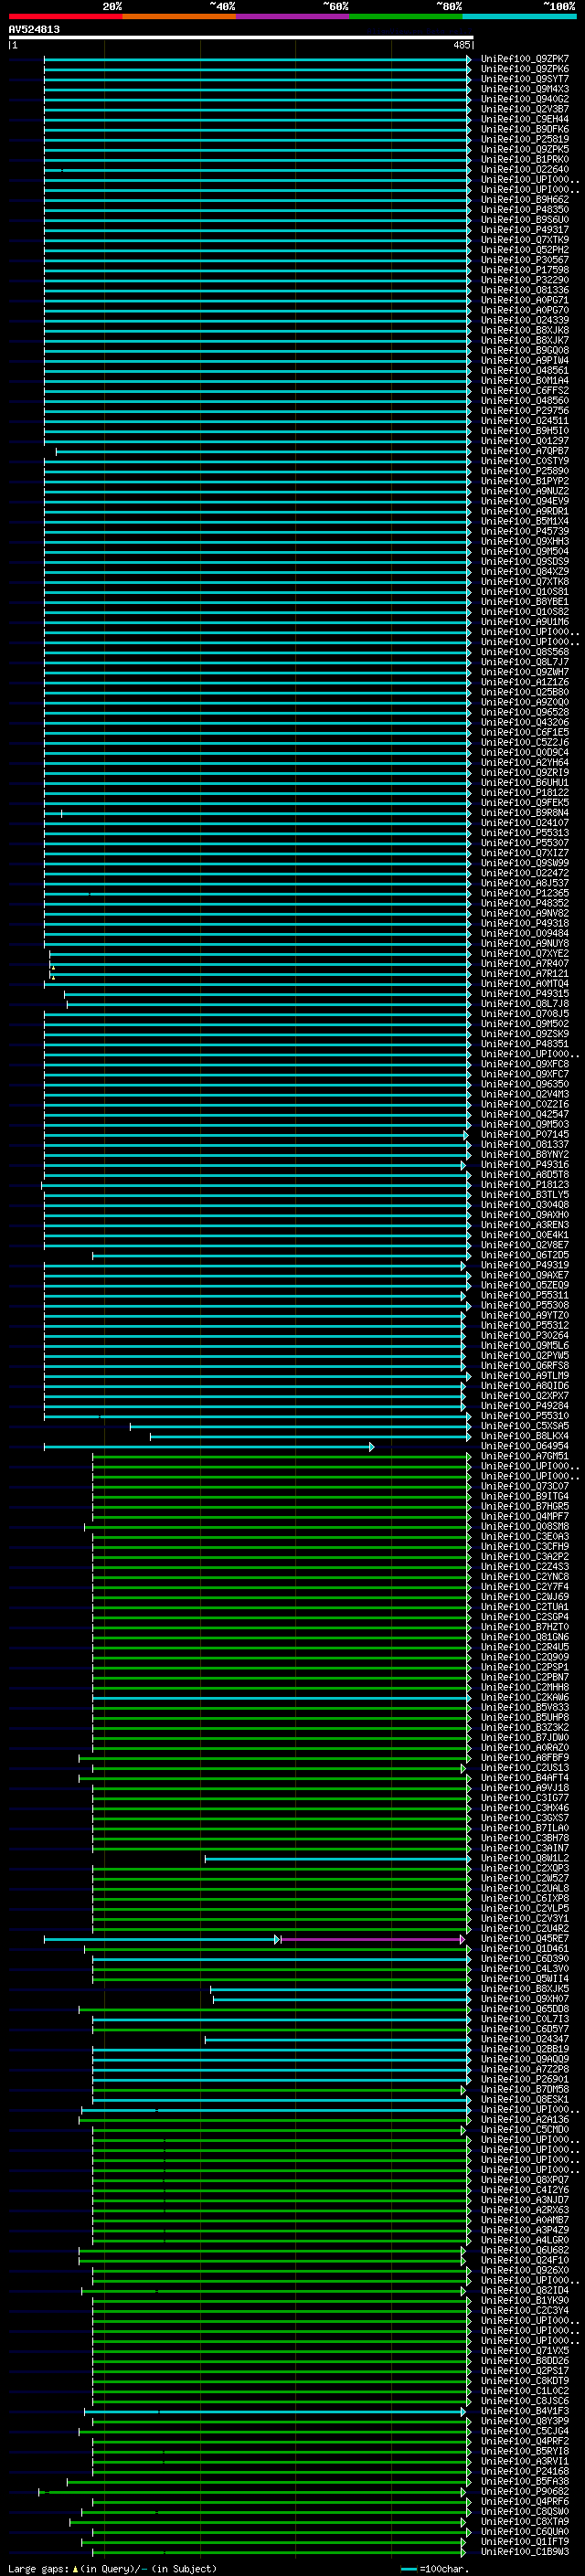Select hit label UniRef100_A2A136
This screenshot has width=585, height=2576.
click(525, 2120)
